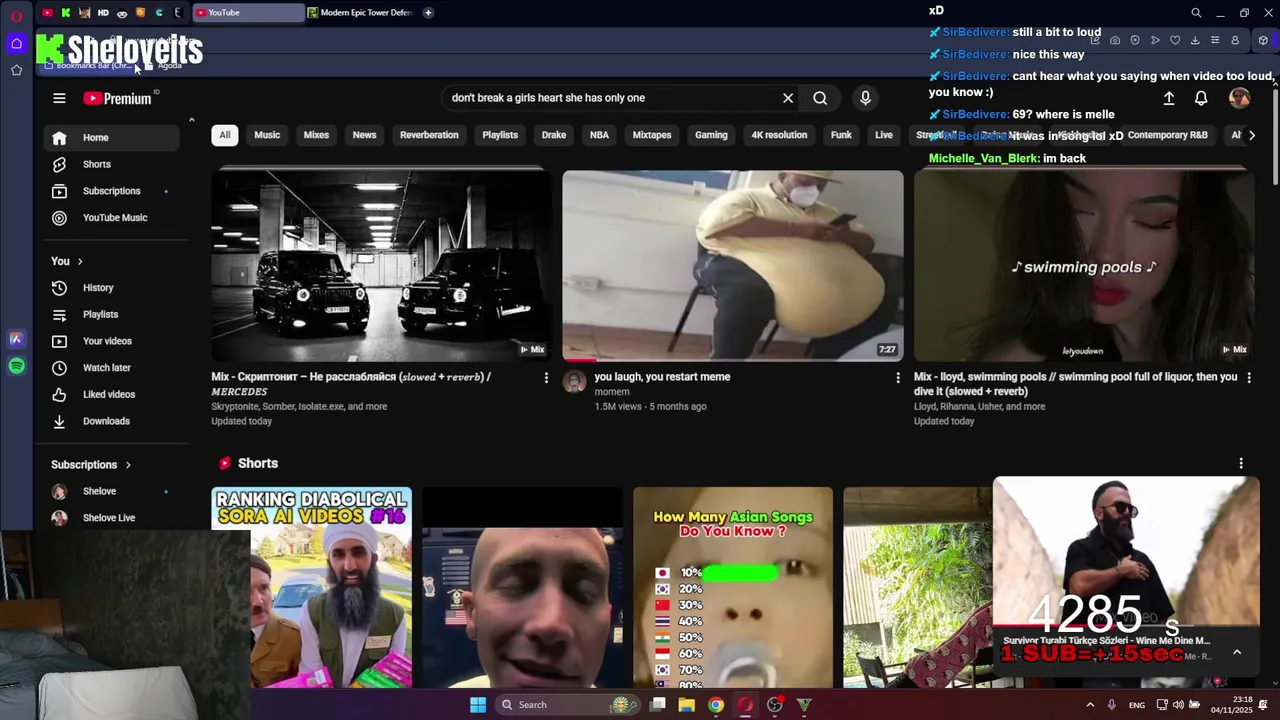The height and width of the screenshot is (720, 1280).
Task: Open Shelove channel subscription
Action: tap(112, 491)
